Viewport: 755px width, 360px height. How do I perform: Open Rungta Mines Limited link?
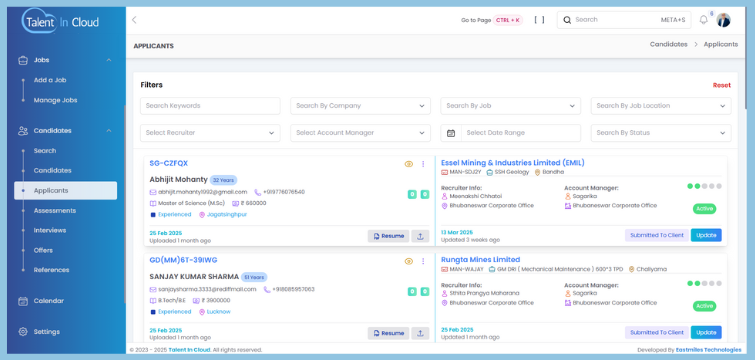[x=481, y=259]
